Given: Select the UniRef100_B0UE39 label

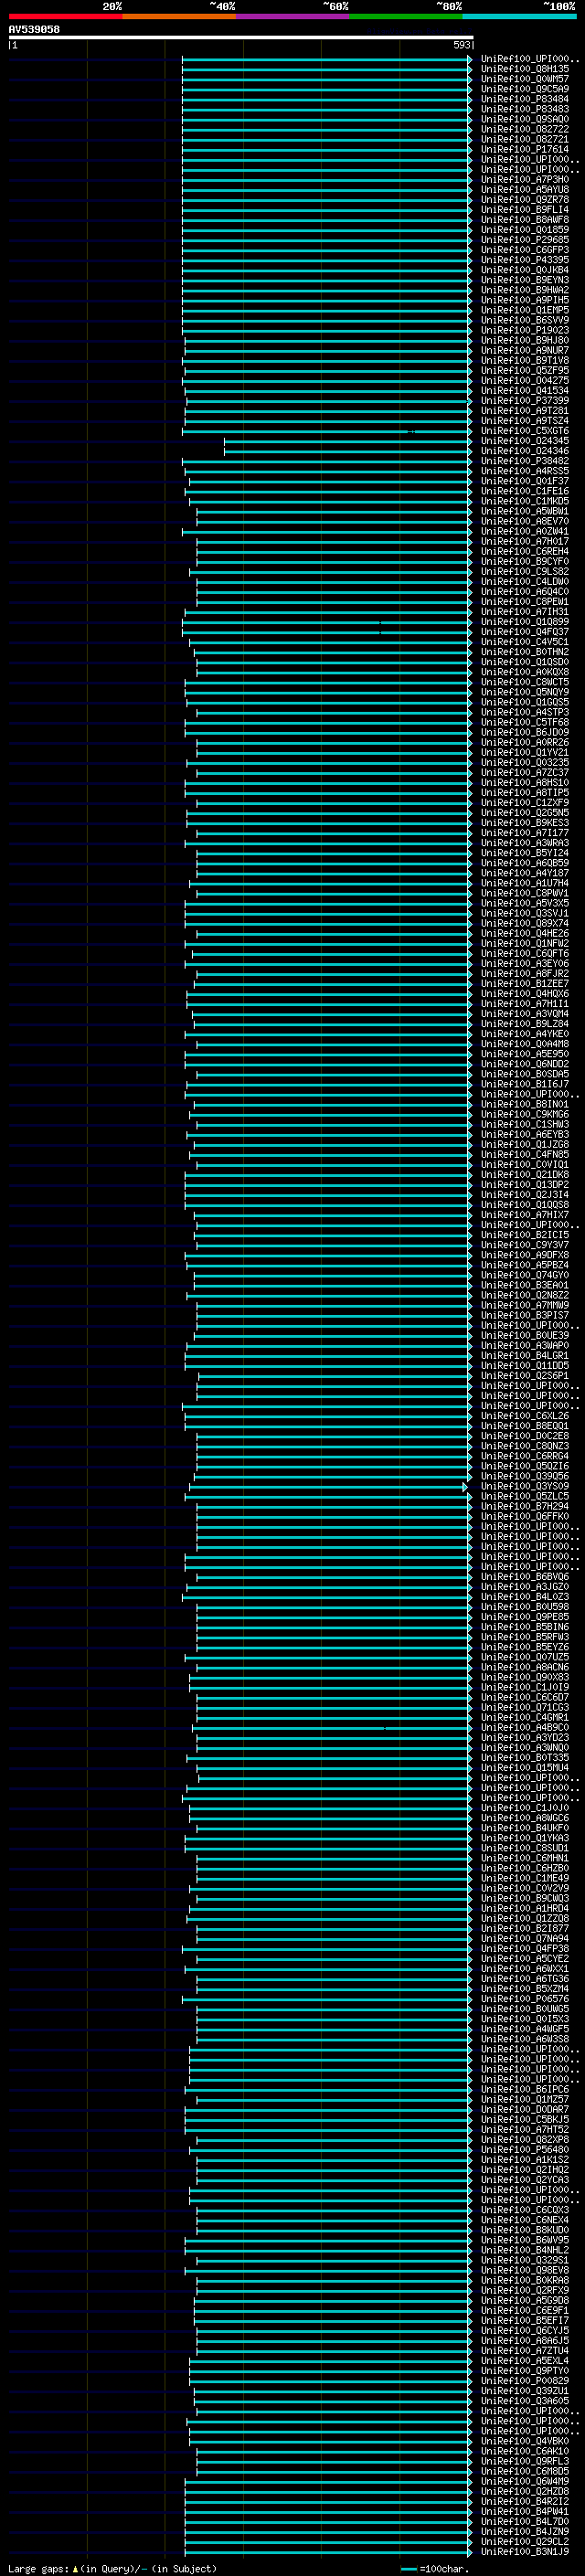Looking at the screenshot, I should click(x=525, y=1335).
